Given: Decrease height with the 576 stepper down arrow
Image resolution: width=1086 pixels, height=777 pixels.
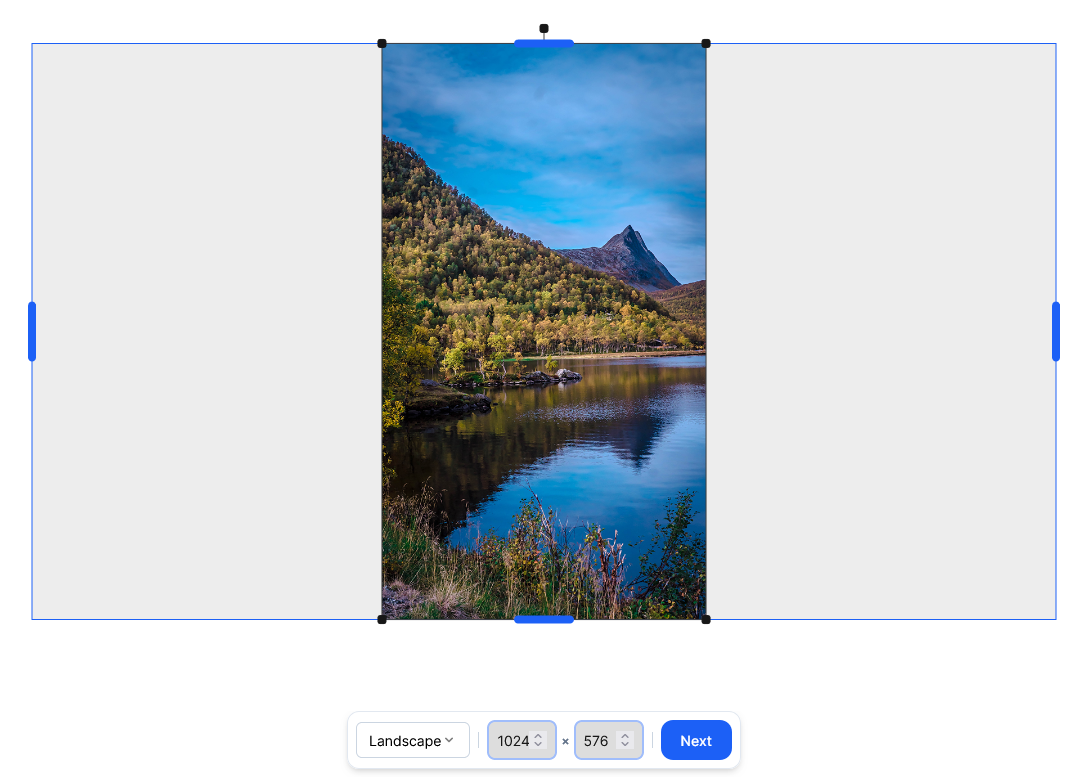Looking at the screenshot, I should pyautogui.click(x=626, y=745).
